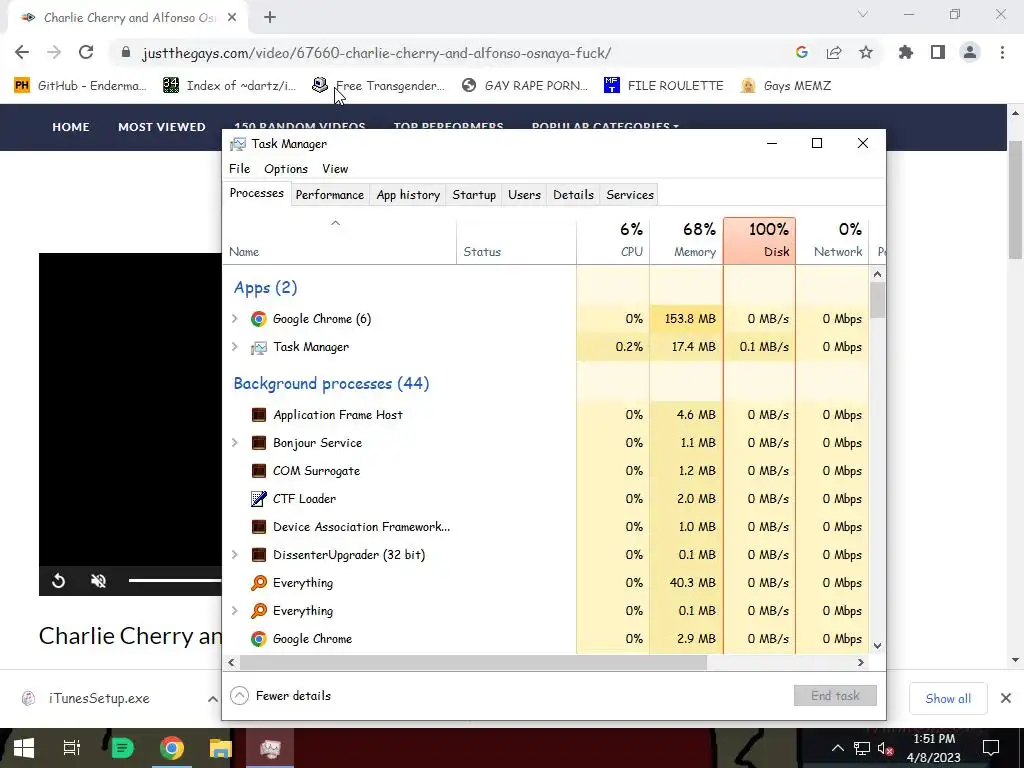This screenshot has height=768, width=1024.
Task: Open the Index of ~dartz bookmark
Action: click(x=229, y=86)
